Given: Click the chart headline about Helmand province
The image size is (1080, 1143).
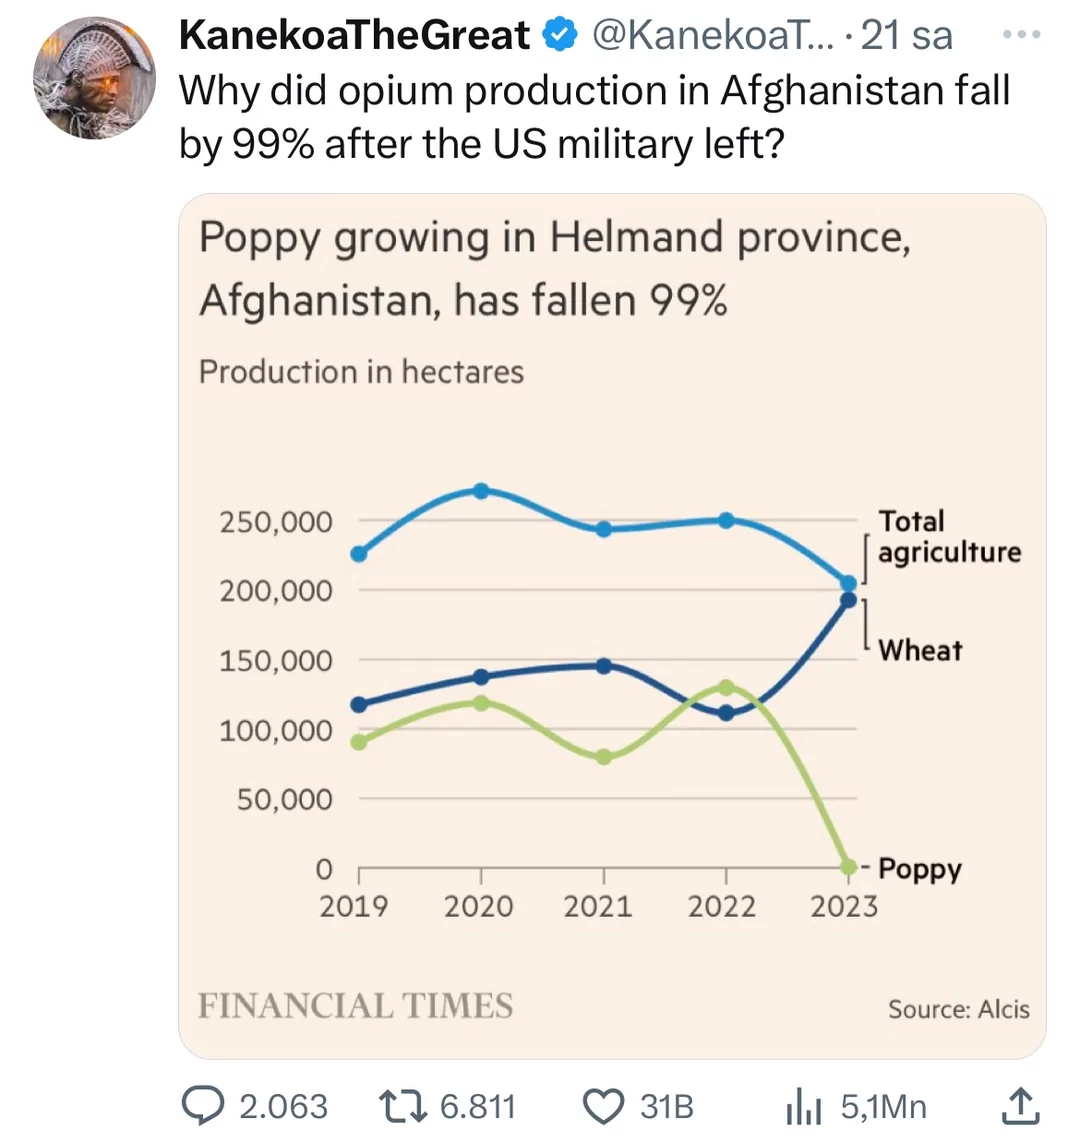Looking at the screenshot, I should tap(554, 268).
